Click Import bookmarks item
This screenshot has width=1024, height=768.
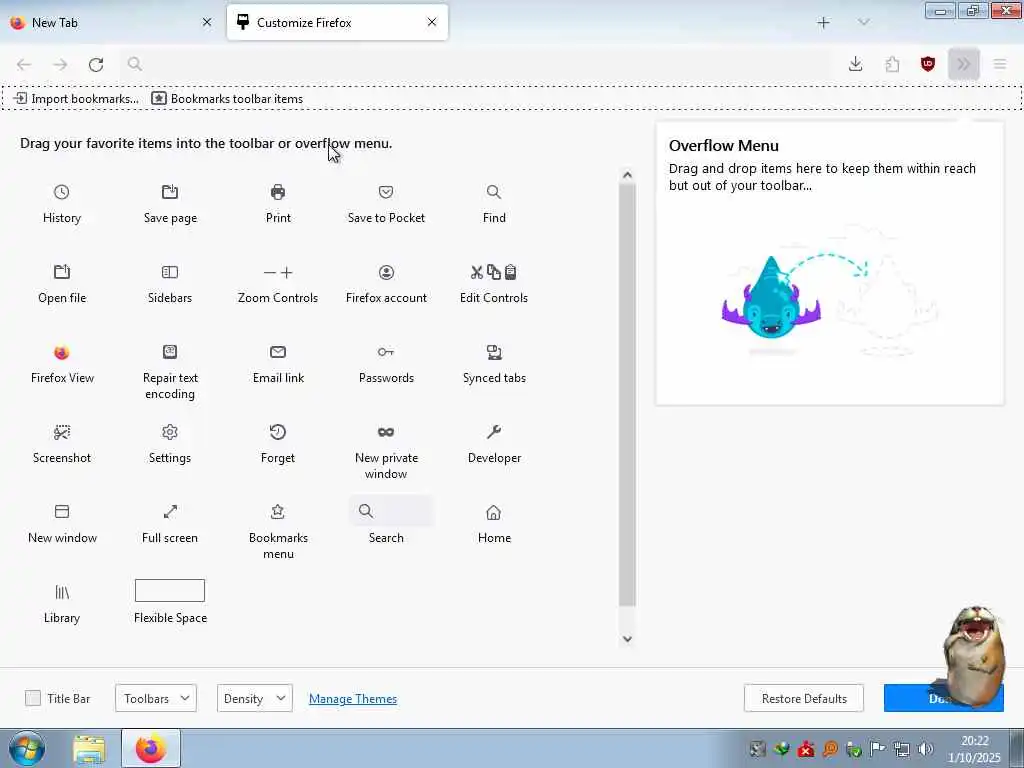click(x=76, y=99)
